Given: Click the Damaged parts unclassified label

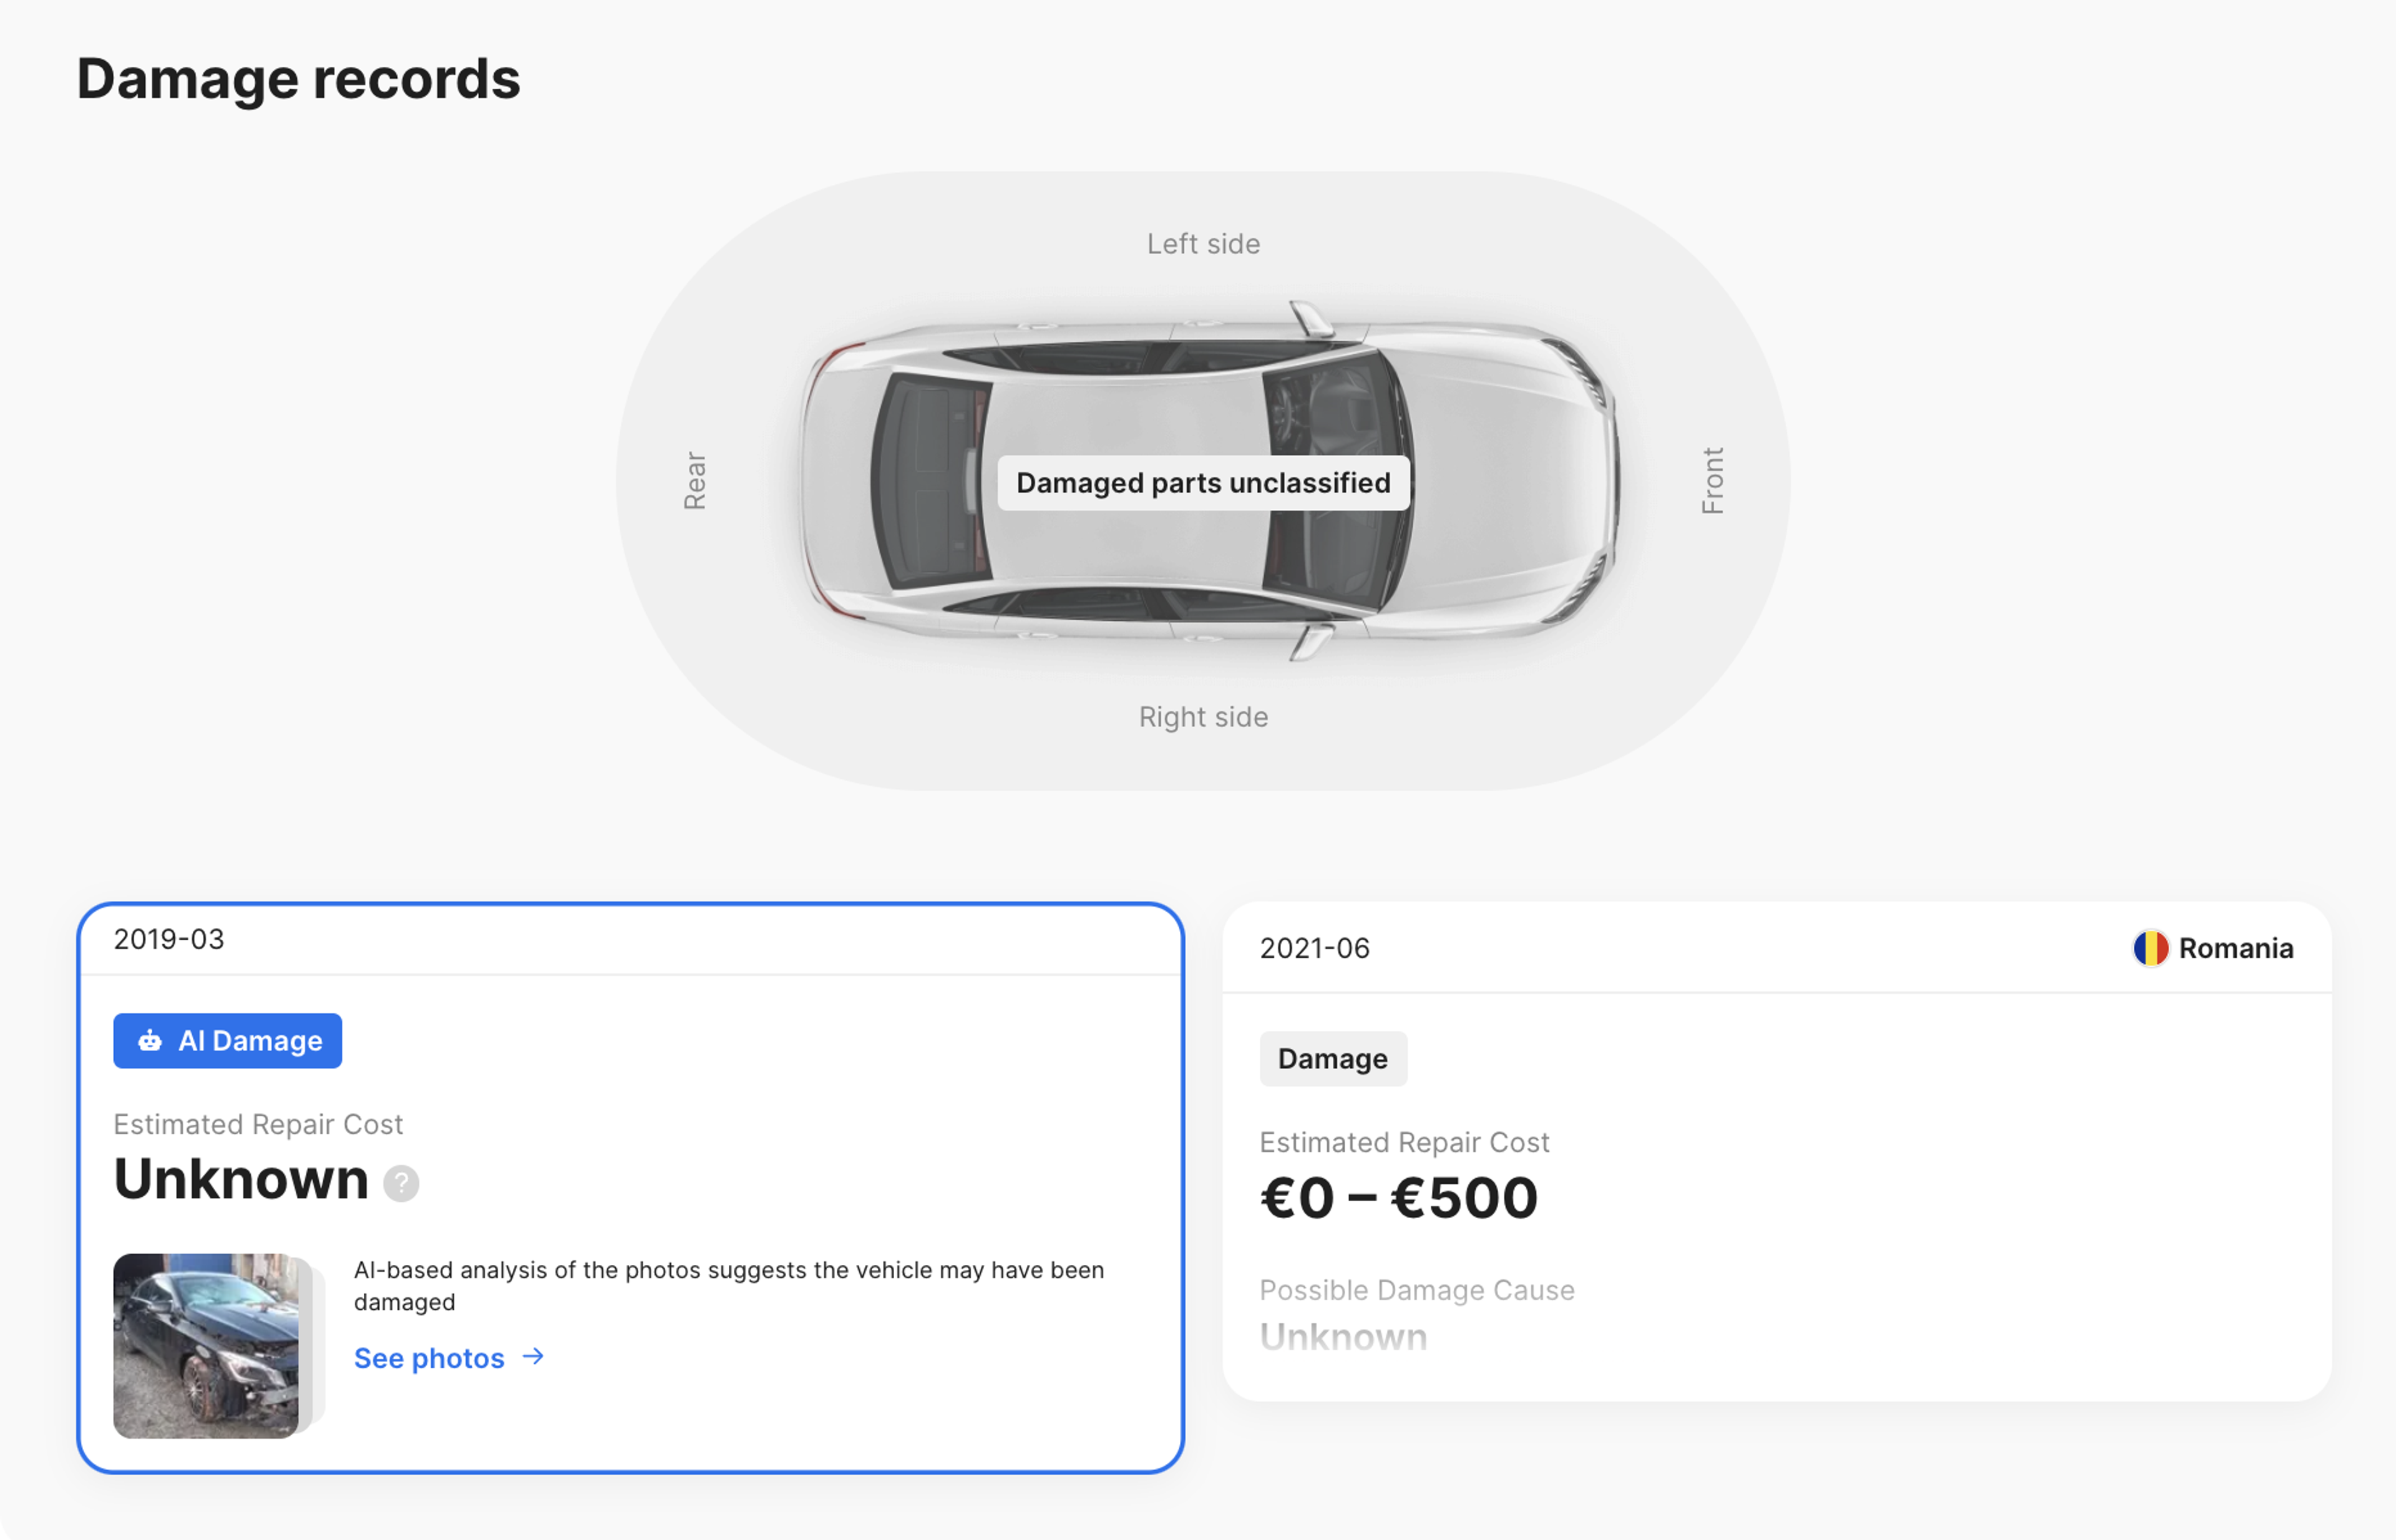Looking at the screenshot, I should 1203,483.
